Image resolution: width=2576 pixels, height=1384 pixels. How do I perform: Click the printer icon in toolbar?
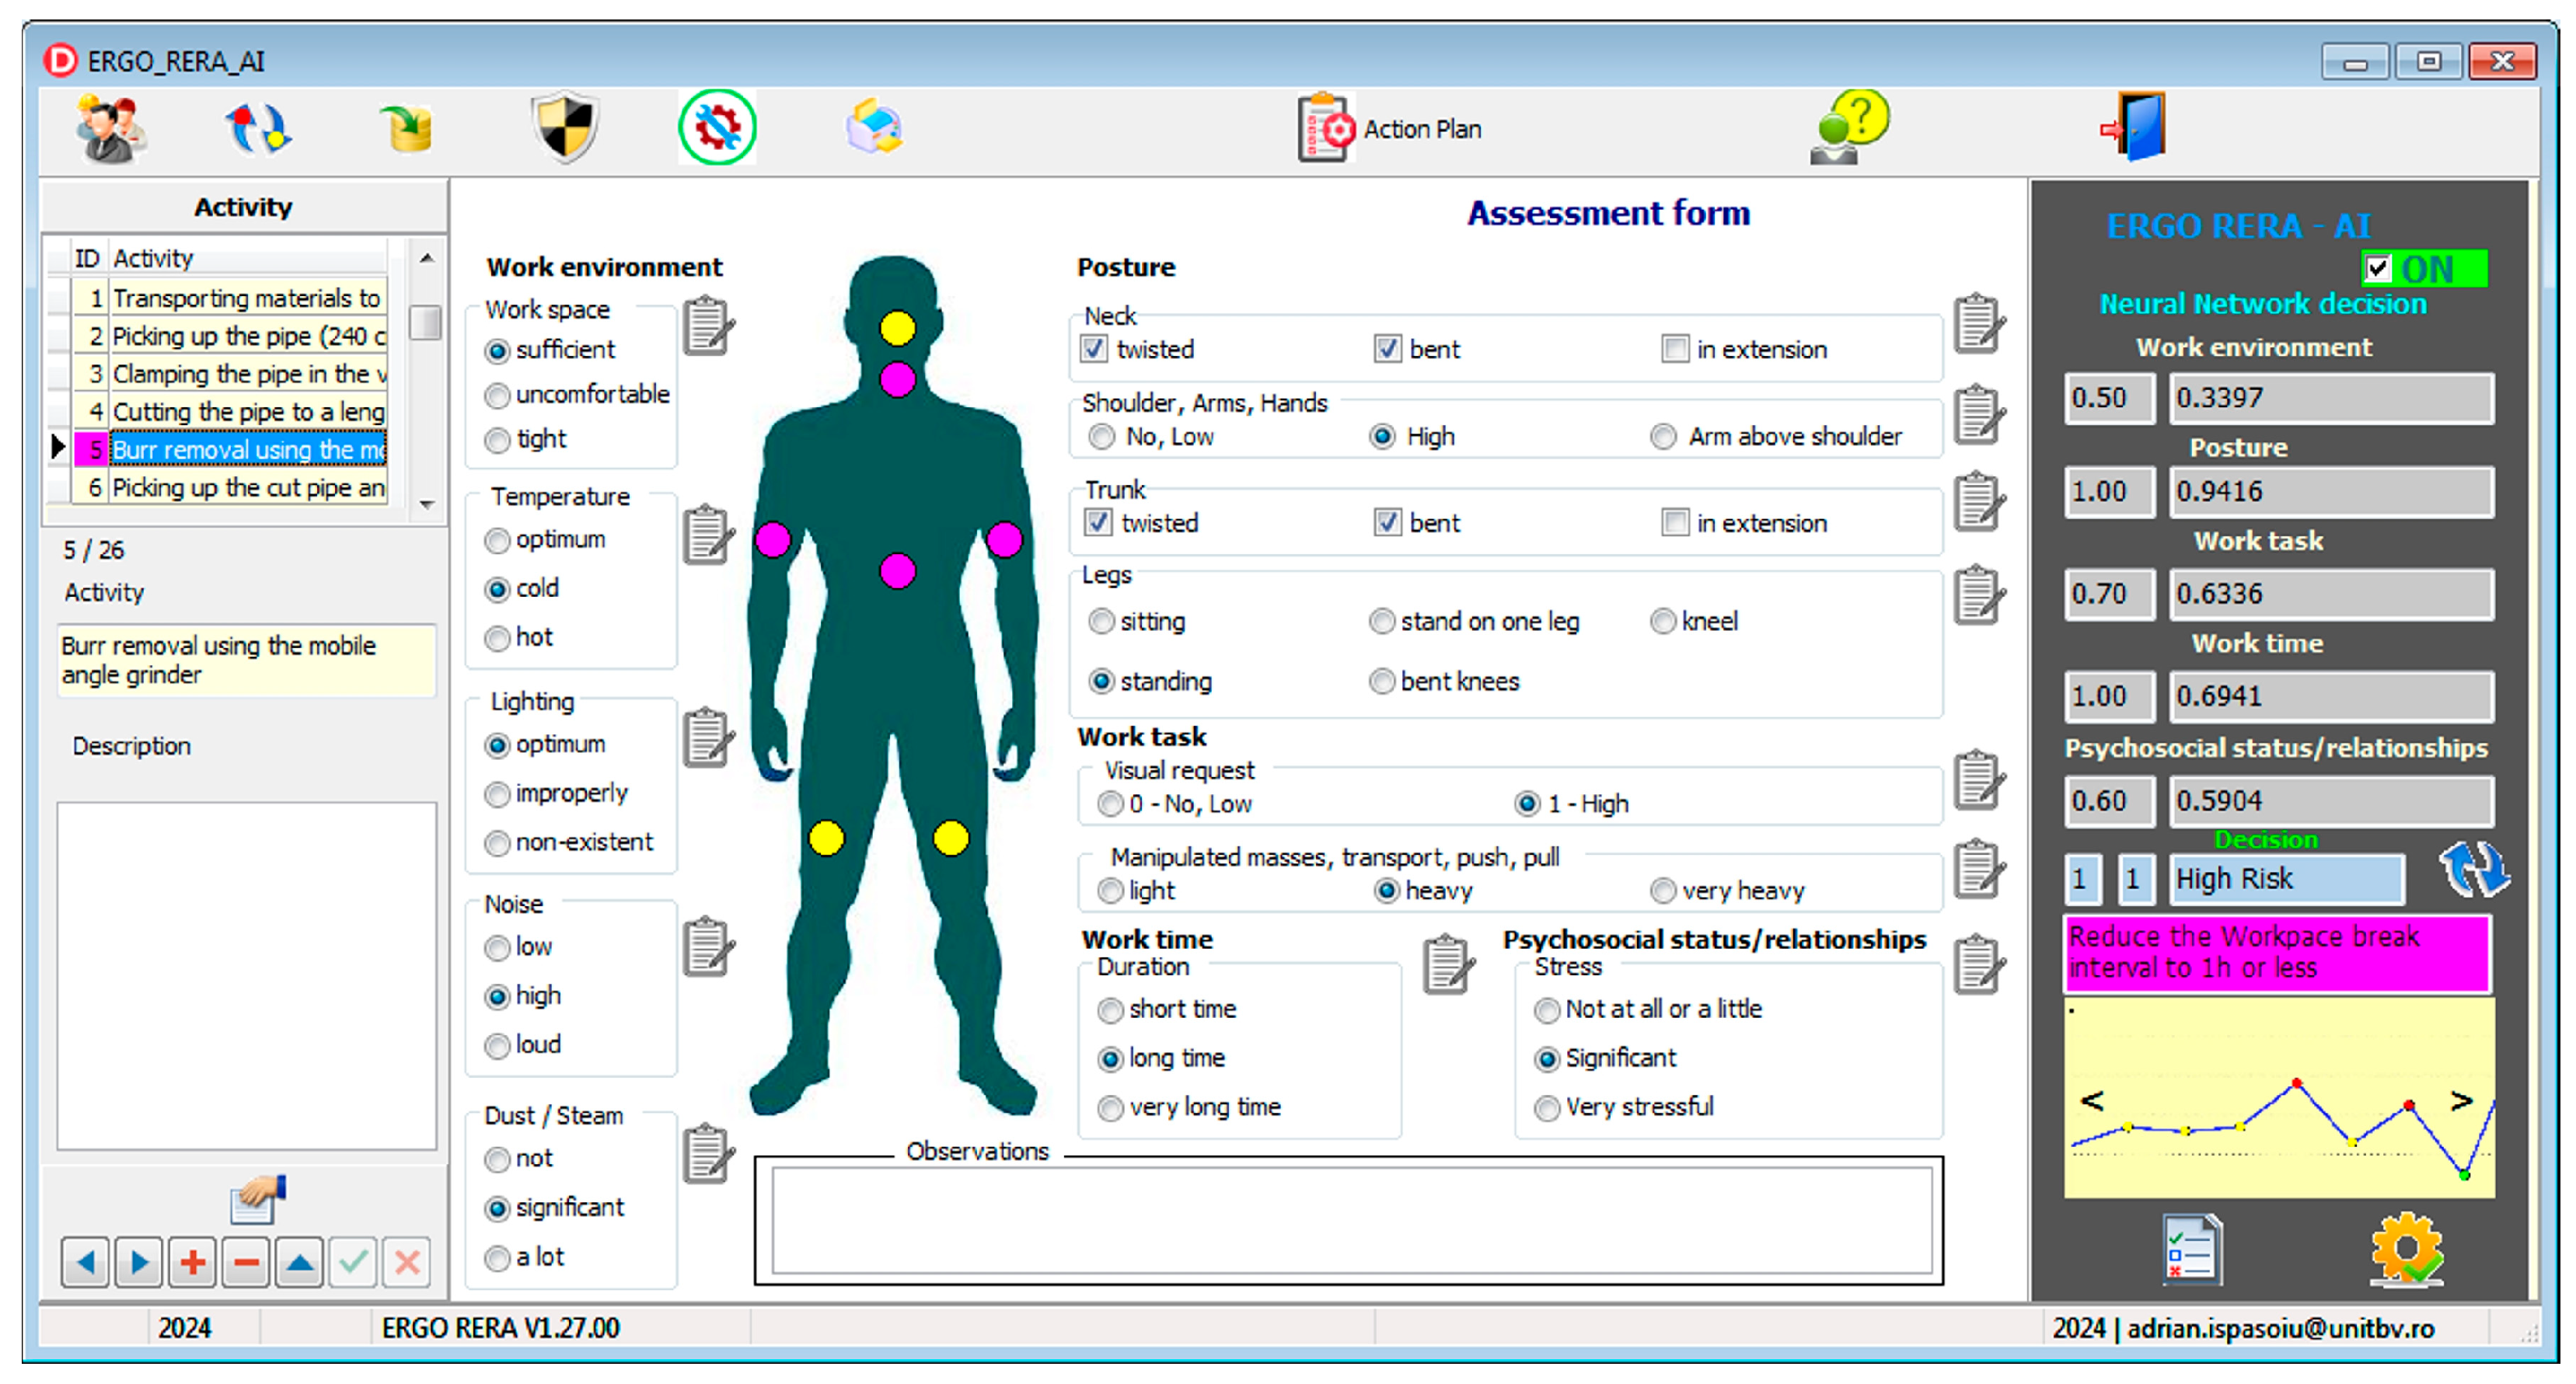tap(874, 128)
